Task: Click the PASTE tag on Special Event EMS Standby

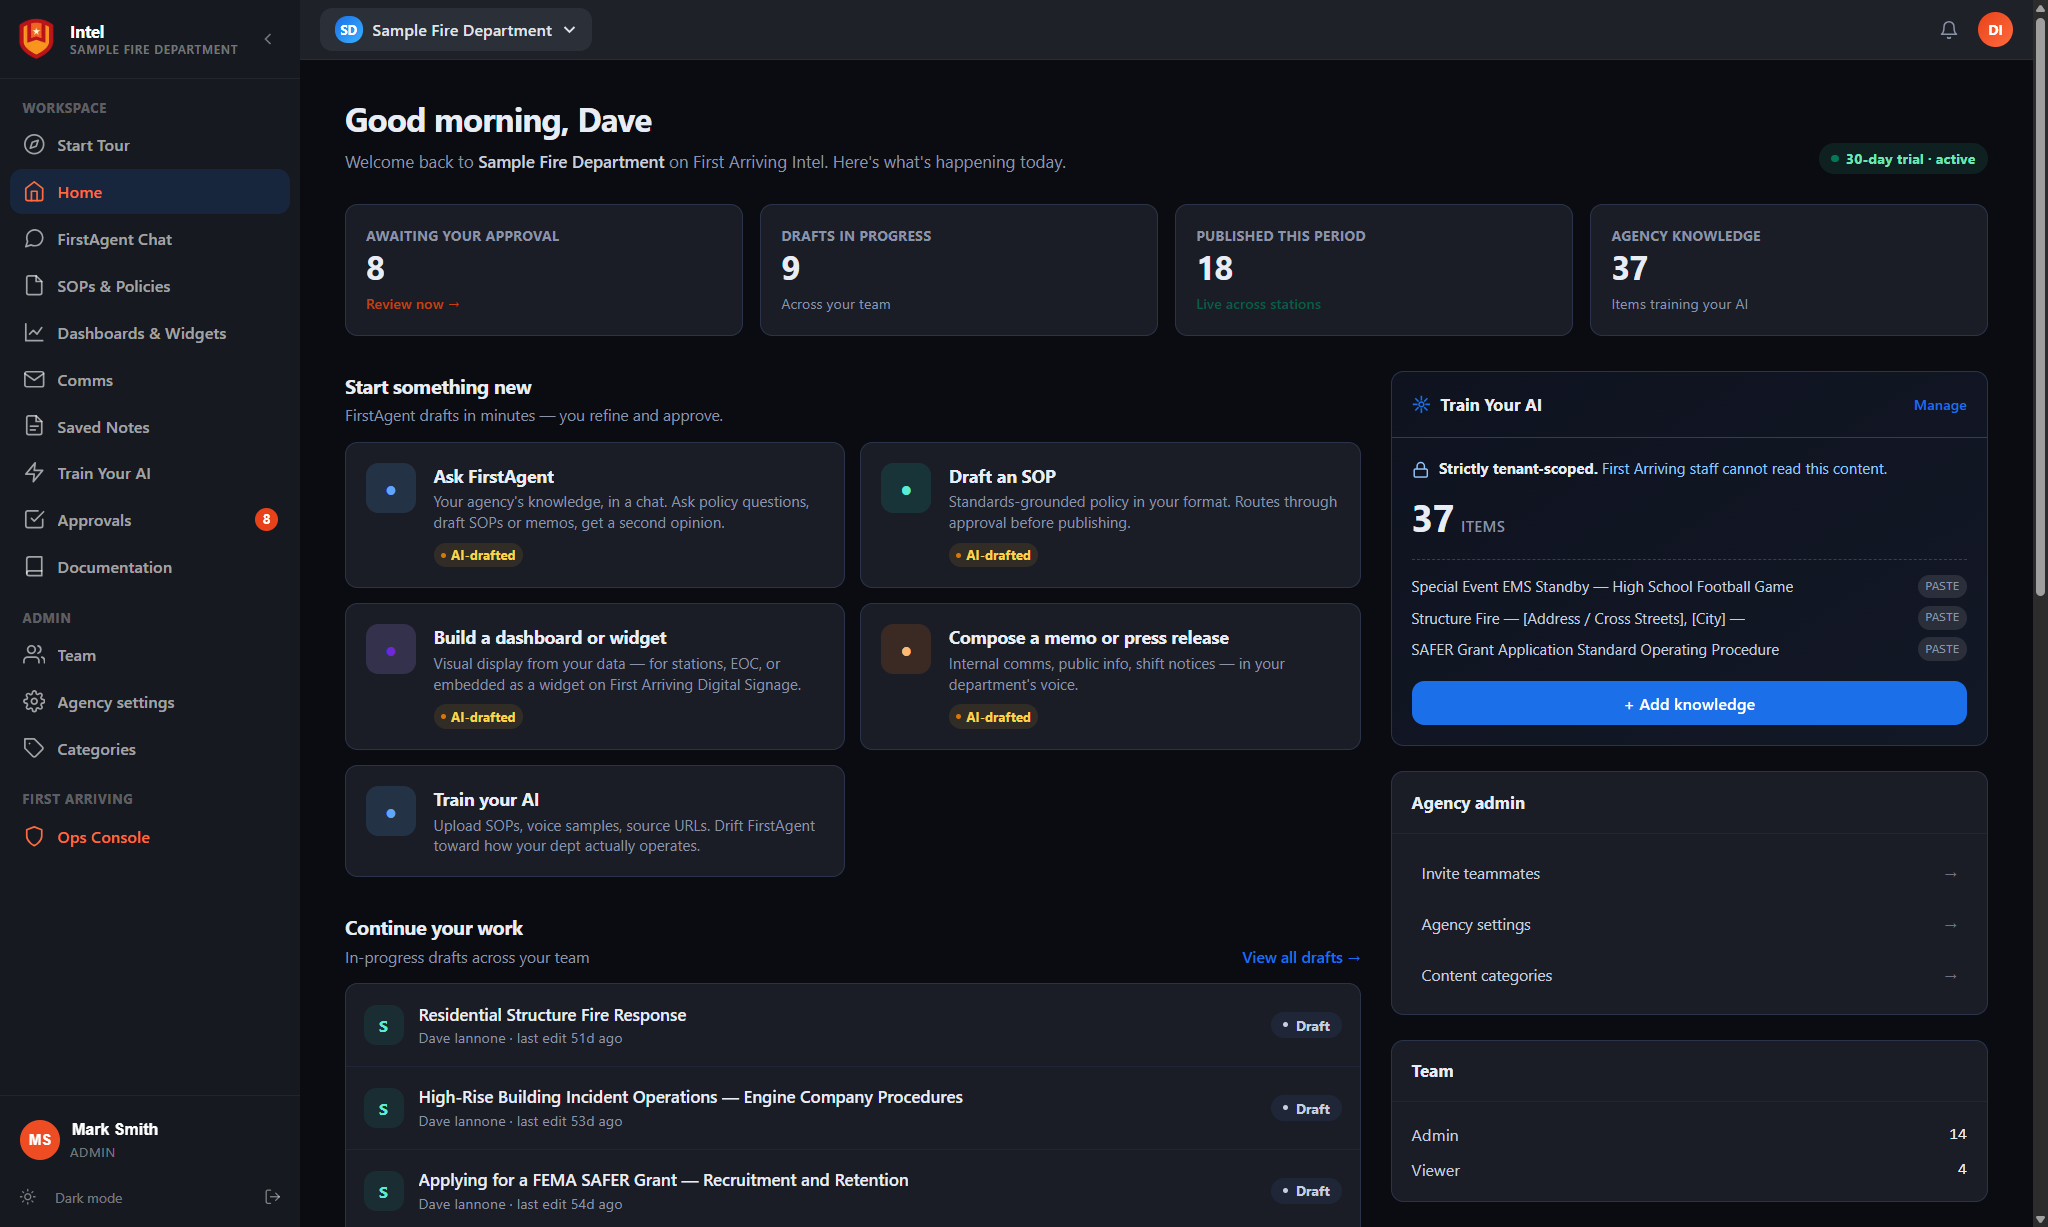Action: click(1942, 587)
